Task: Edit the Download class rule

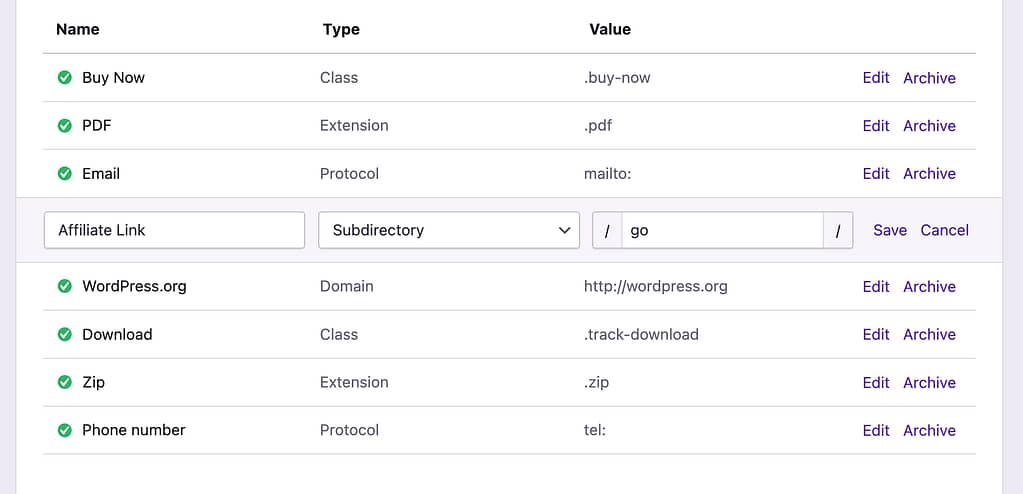Action: (x=876, y=335)
